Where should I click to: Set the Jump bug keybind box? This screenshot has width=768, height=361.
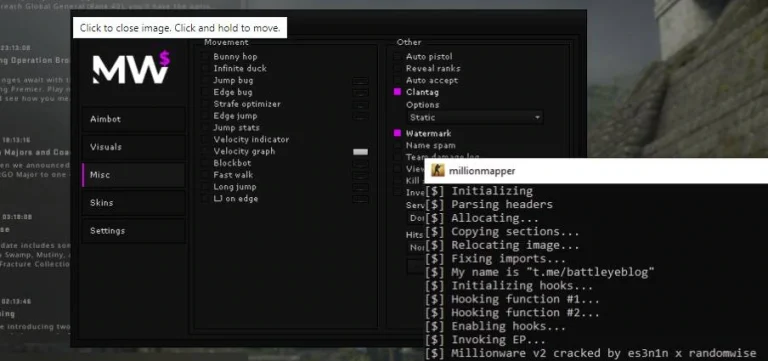point(360,81)
